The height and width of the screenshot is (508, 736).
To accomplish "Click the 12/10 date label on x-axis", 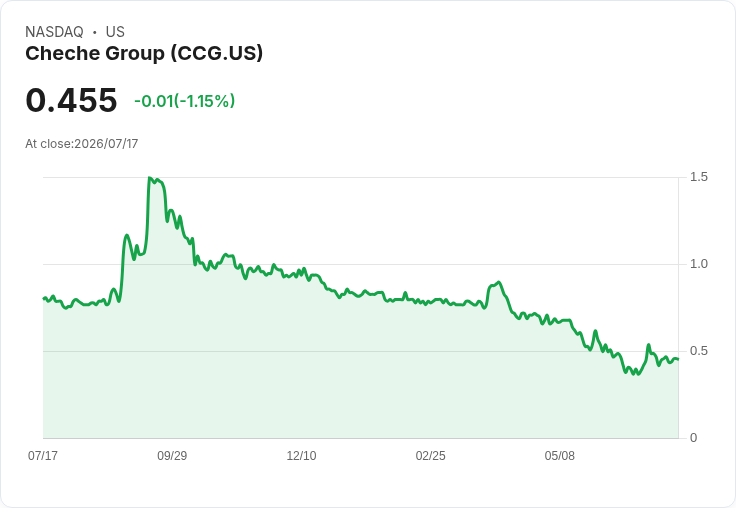I will 301,455.
